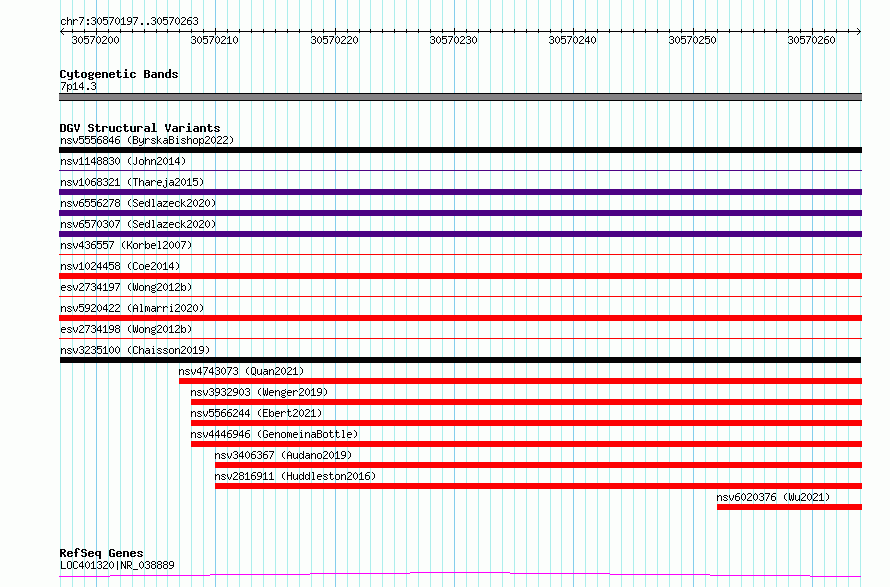Click the red bar under nsv5920422
The image size is (890, 587).
(460, 318)
